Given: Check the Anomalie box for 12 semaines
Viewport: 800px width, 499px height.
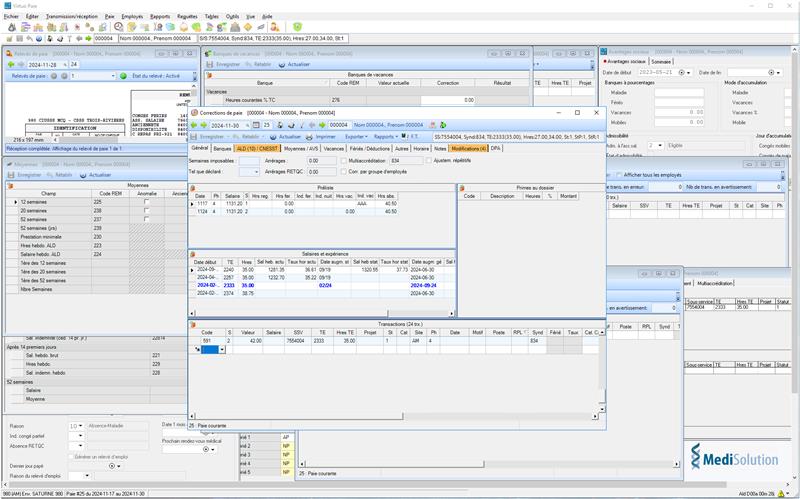Looking at the screenshot, I should click(x=147, y=202).
